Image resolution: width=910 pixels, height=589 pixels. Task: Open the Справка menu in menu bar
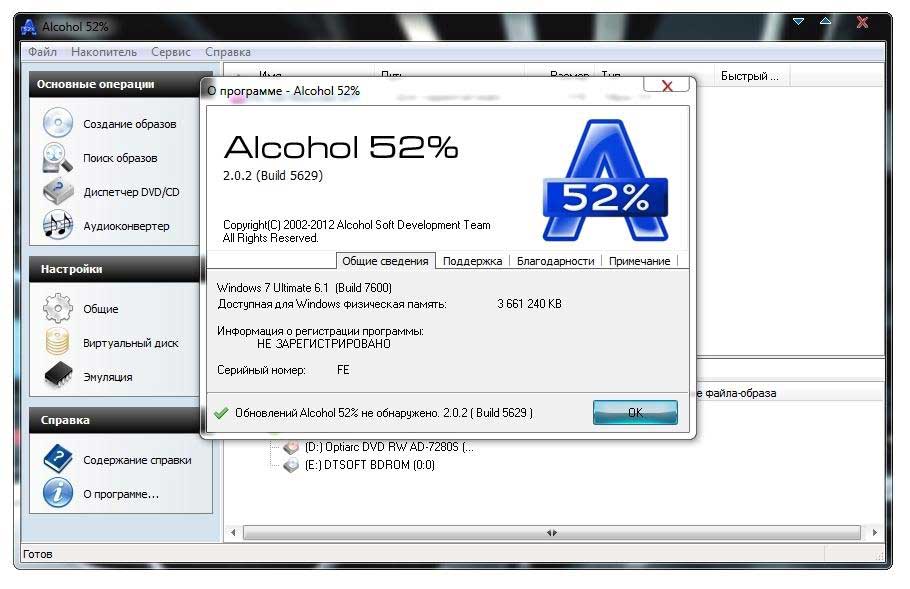pos(228,52)
